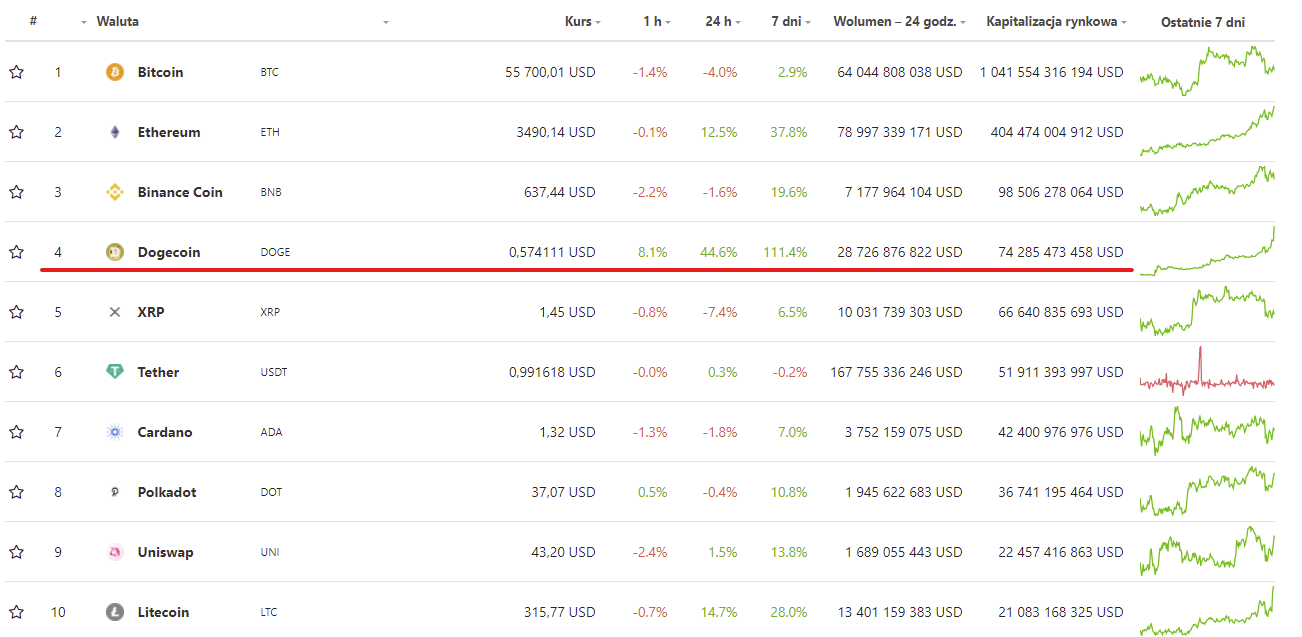Open the Uniswap coin page link
Screen dimensions: 1302x637
pos(165,552)
